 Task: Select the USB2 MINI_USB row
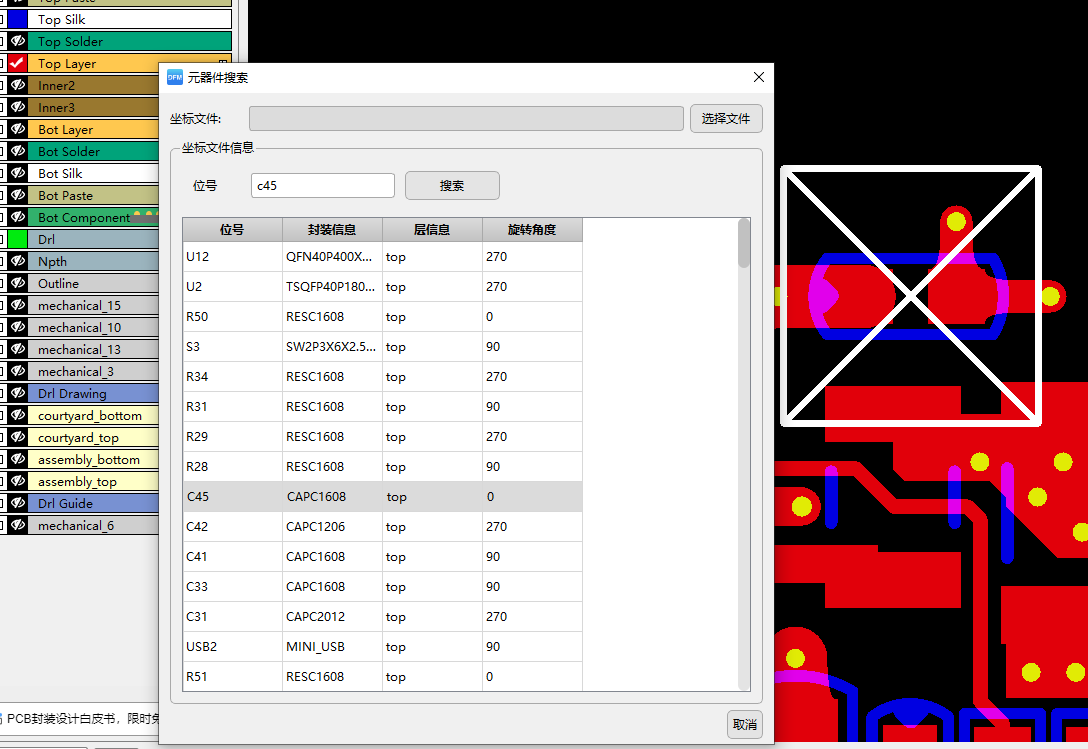tap(382, 647)
